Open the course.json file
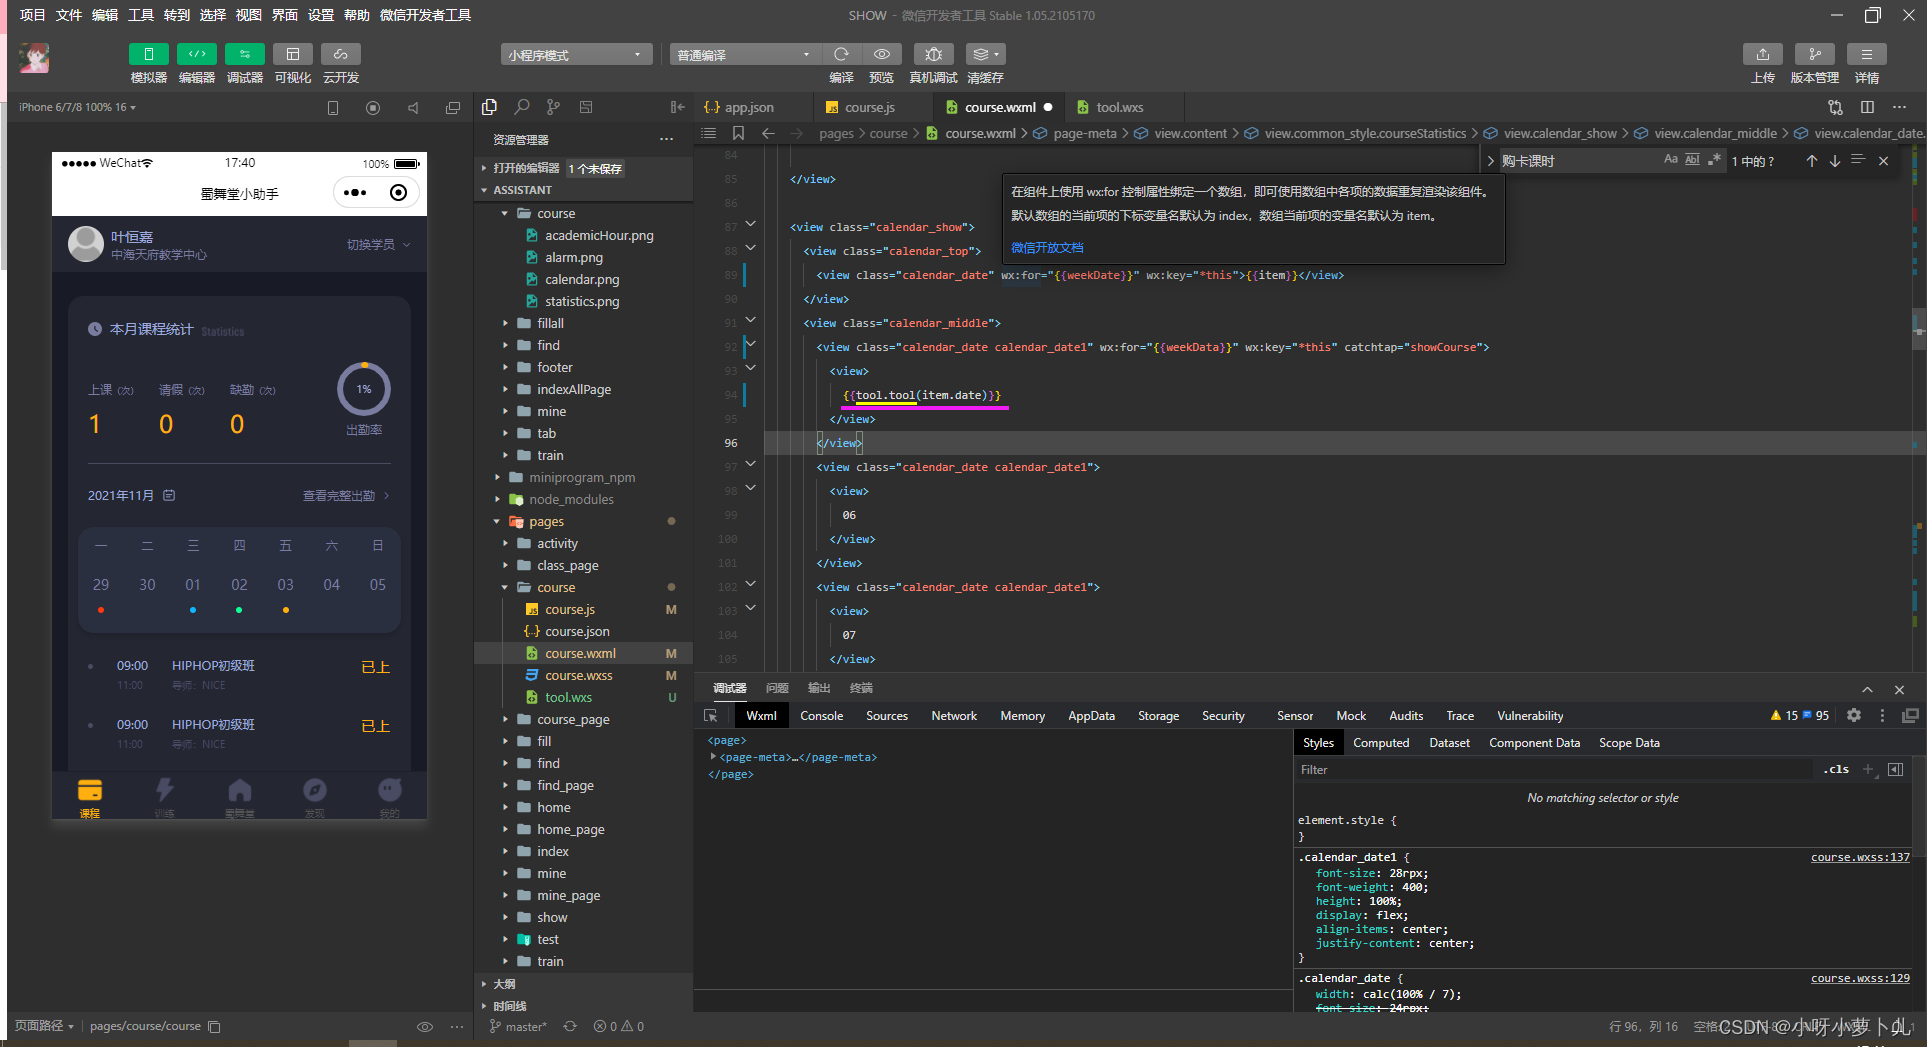This screenshot has width=1927, height=1047. [577, 631]
